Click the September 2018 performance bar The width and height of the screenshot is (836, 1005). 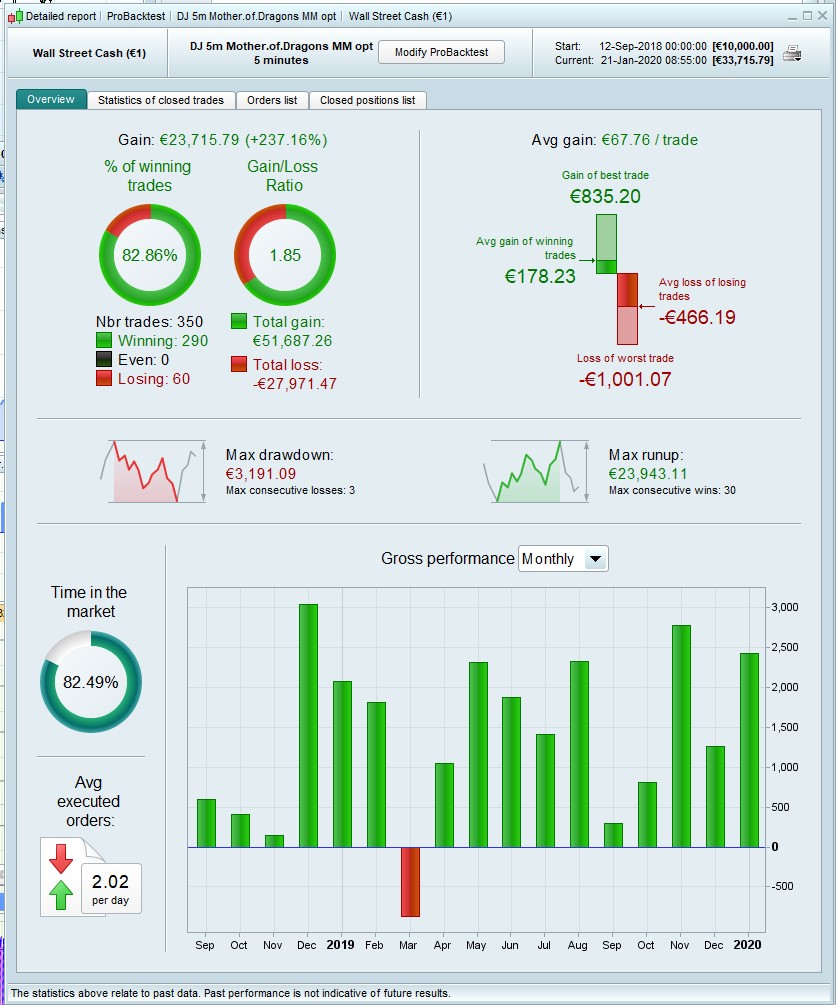coord(206,824)
